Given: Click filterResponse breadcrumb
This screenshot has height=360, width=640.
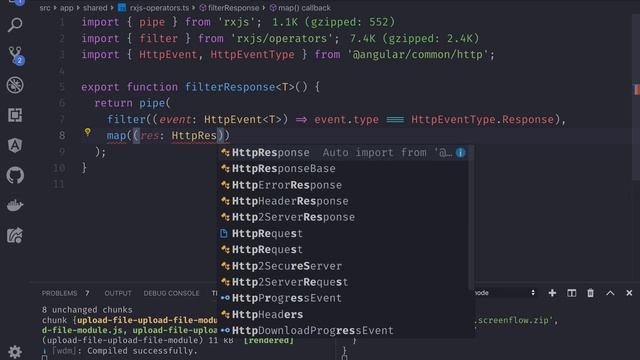Looking at the screenshot, I should [x=229, y=8].
